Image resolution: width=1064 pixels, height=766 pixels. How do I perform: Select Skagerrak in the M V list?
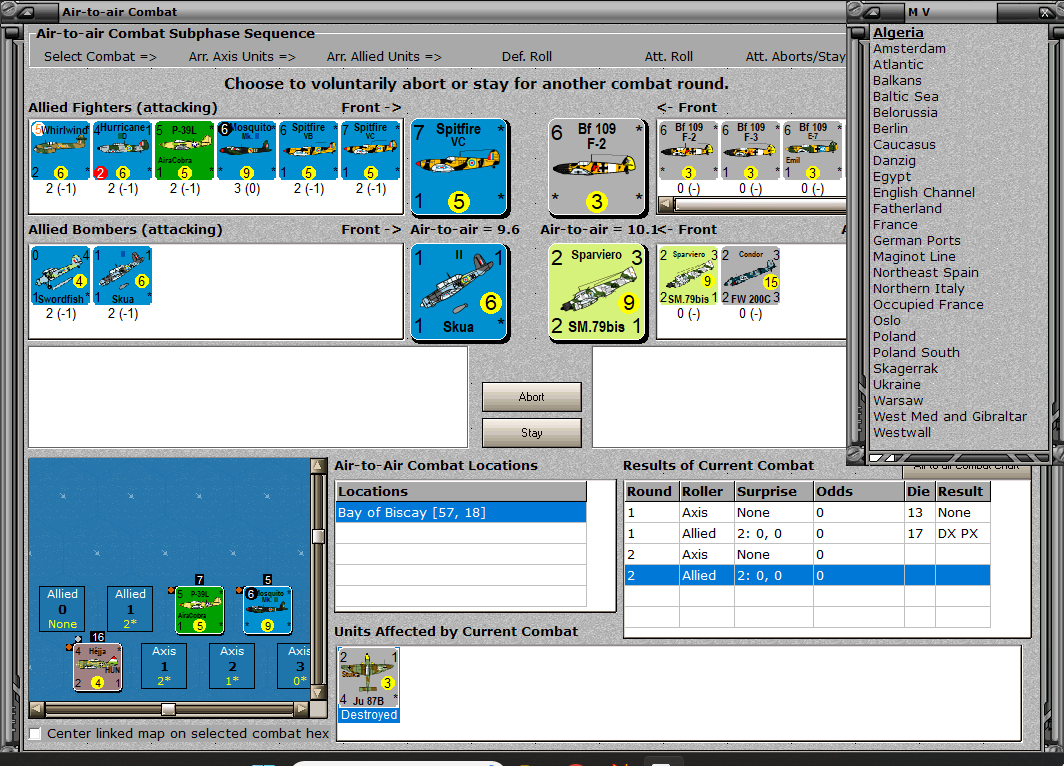click(x=905, y=368)
